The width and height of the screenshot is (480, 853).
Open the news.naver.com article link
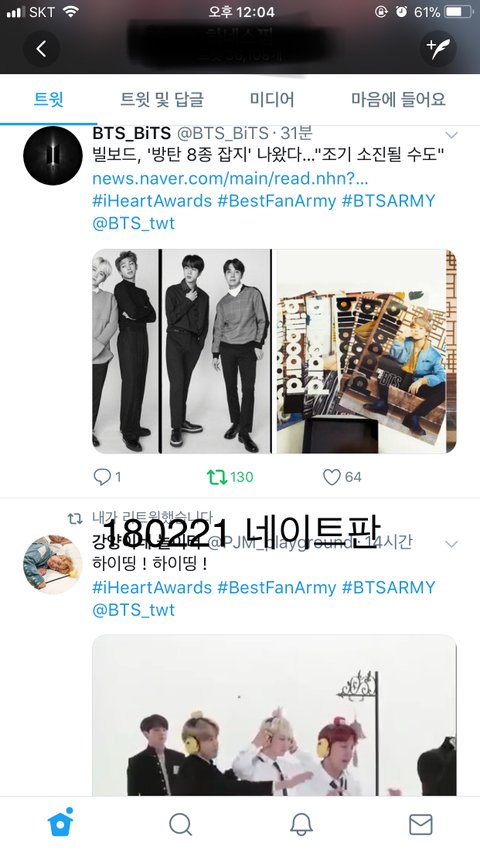click(x=230, y=178)
